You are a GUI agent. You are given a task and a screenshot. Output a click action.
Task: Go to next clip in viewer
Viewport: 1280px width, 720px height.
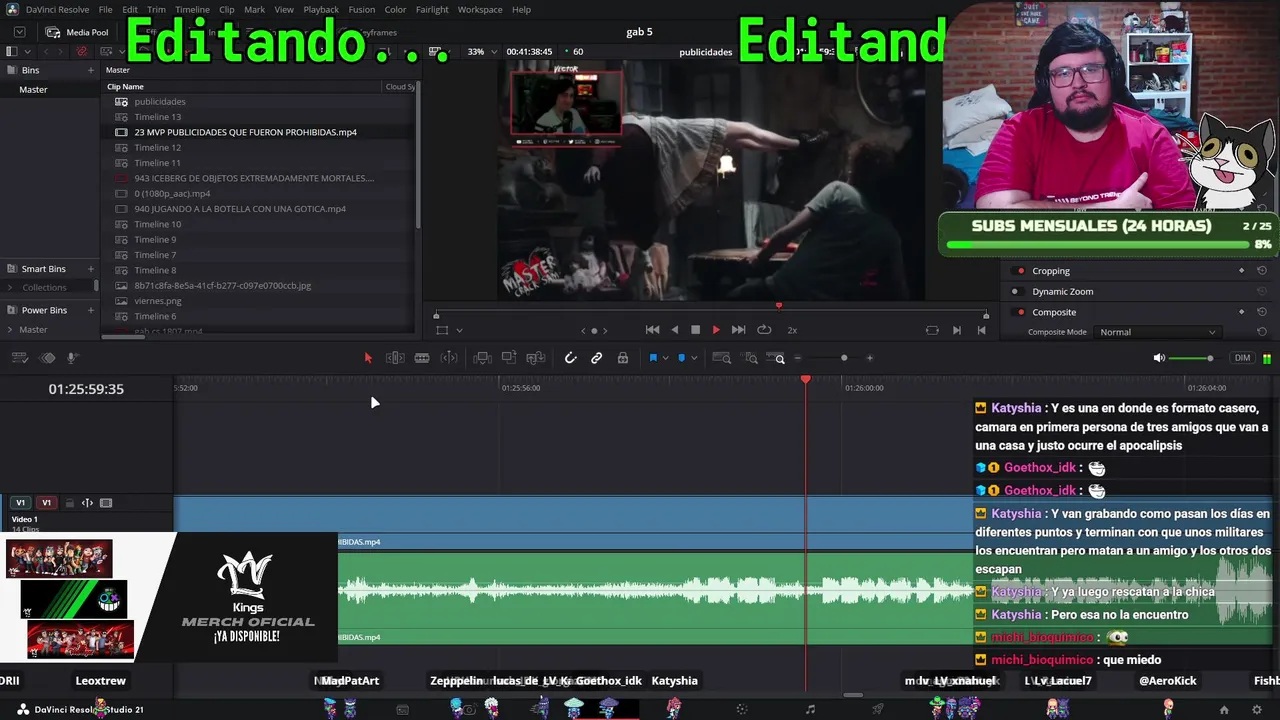(x=957, y=330)
